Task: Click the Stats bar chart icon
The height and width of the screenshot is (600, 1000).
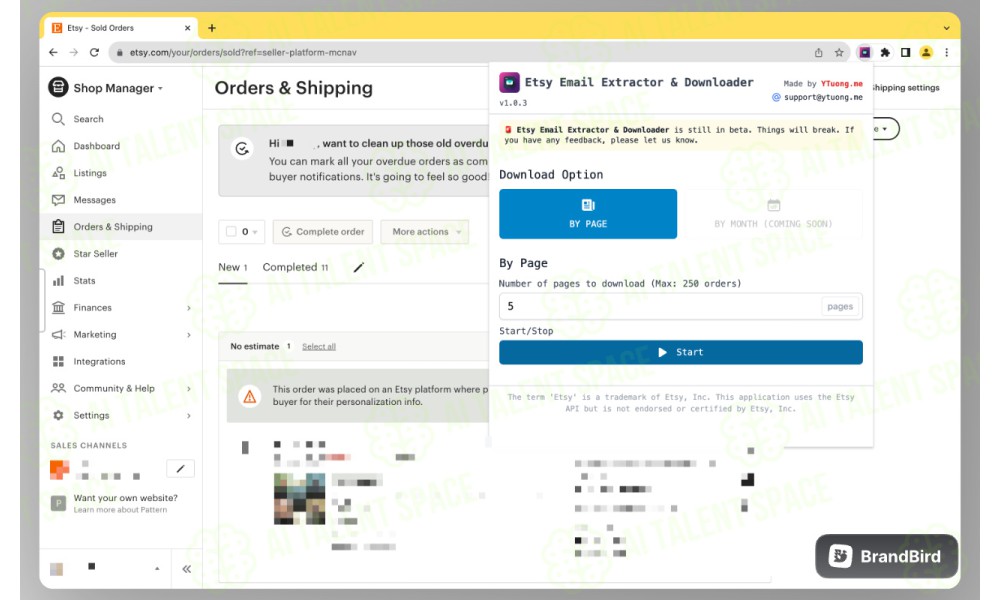Action: point(58,281)
